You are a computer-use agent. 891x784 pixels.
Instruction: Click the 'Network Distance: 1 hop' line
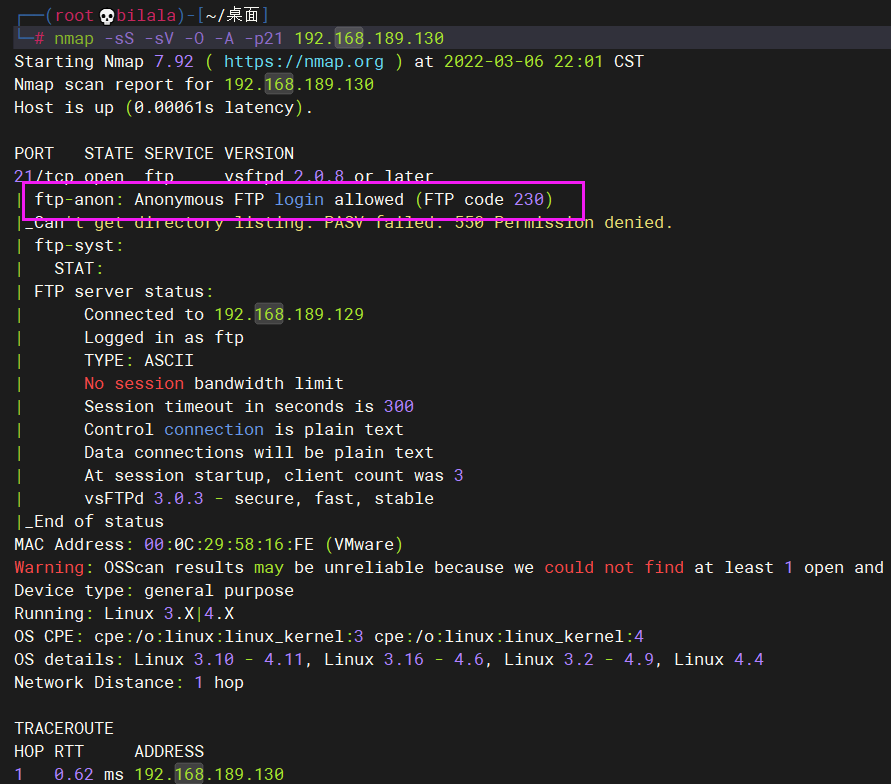pyautogui.click(x=129, y=682)
